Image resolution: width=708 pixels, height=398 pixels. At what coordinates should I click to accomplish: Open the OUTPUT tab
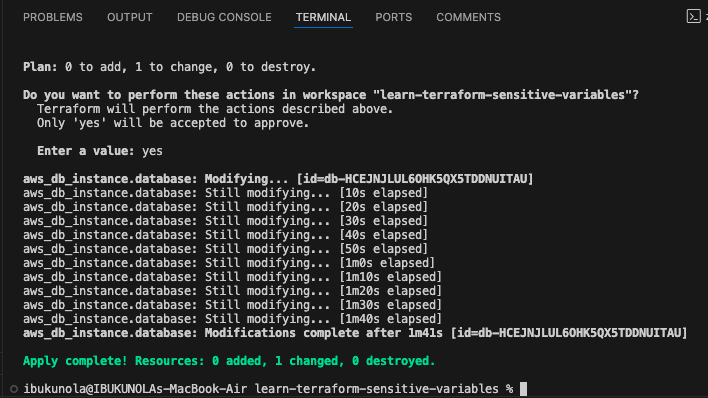tap(130, 17)
